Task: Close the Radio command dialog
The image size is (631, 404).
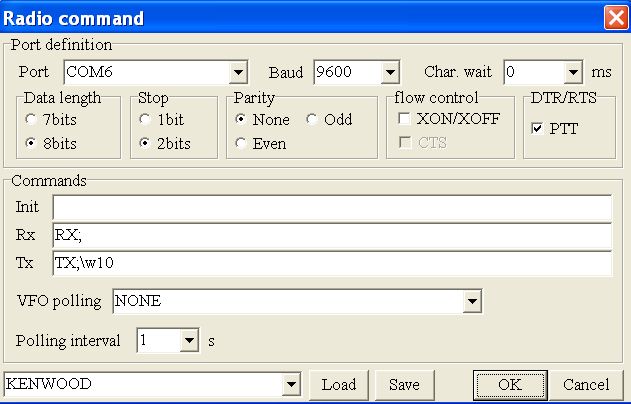Action: tap(615, 18)
